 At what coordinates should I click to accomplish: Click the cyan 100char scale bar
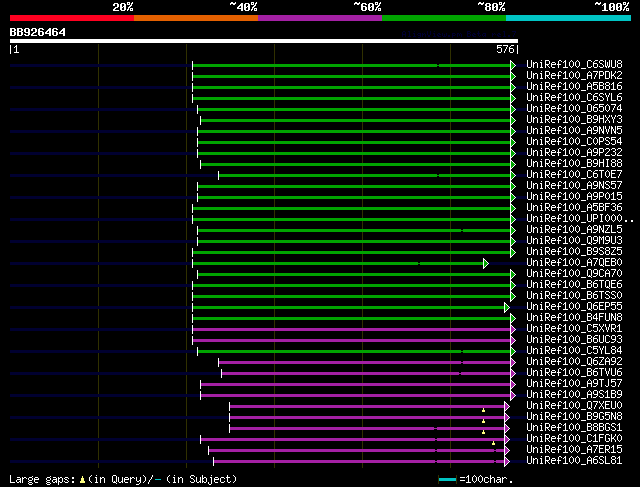click(x=447, y=480)
